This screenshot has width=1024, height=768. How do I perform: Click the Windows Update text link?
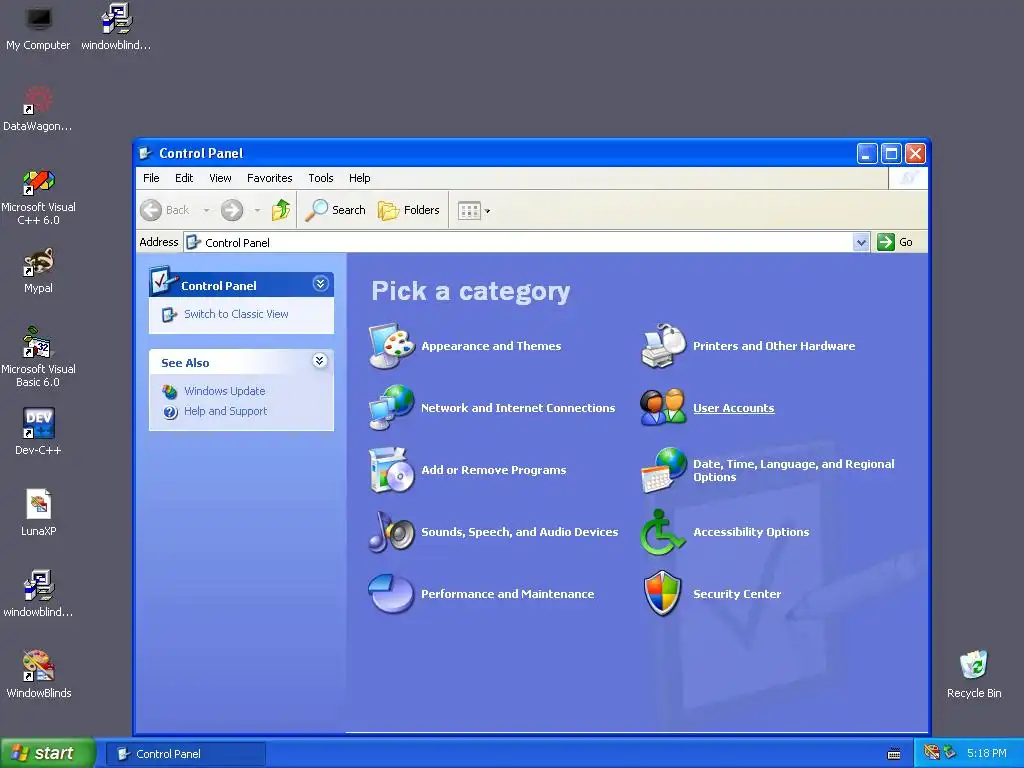225,391
